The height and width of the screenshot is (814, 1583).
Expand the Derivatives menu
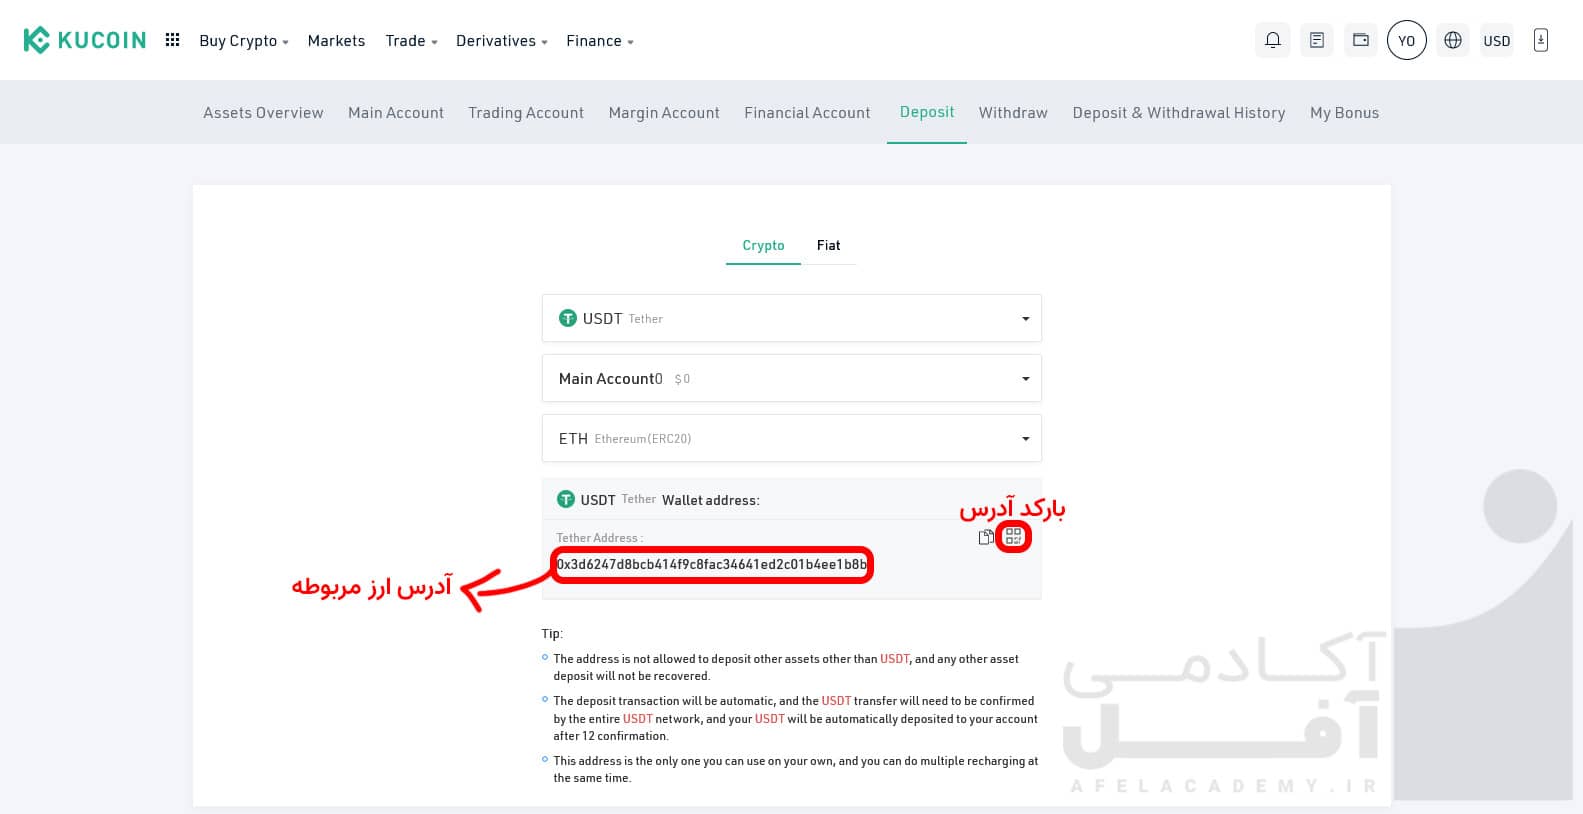point(502,41)
